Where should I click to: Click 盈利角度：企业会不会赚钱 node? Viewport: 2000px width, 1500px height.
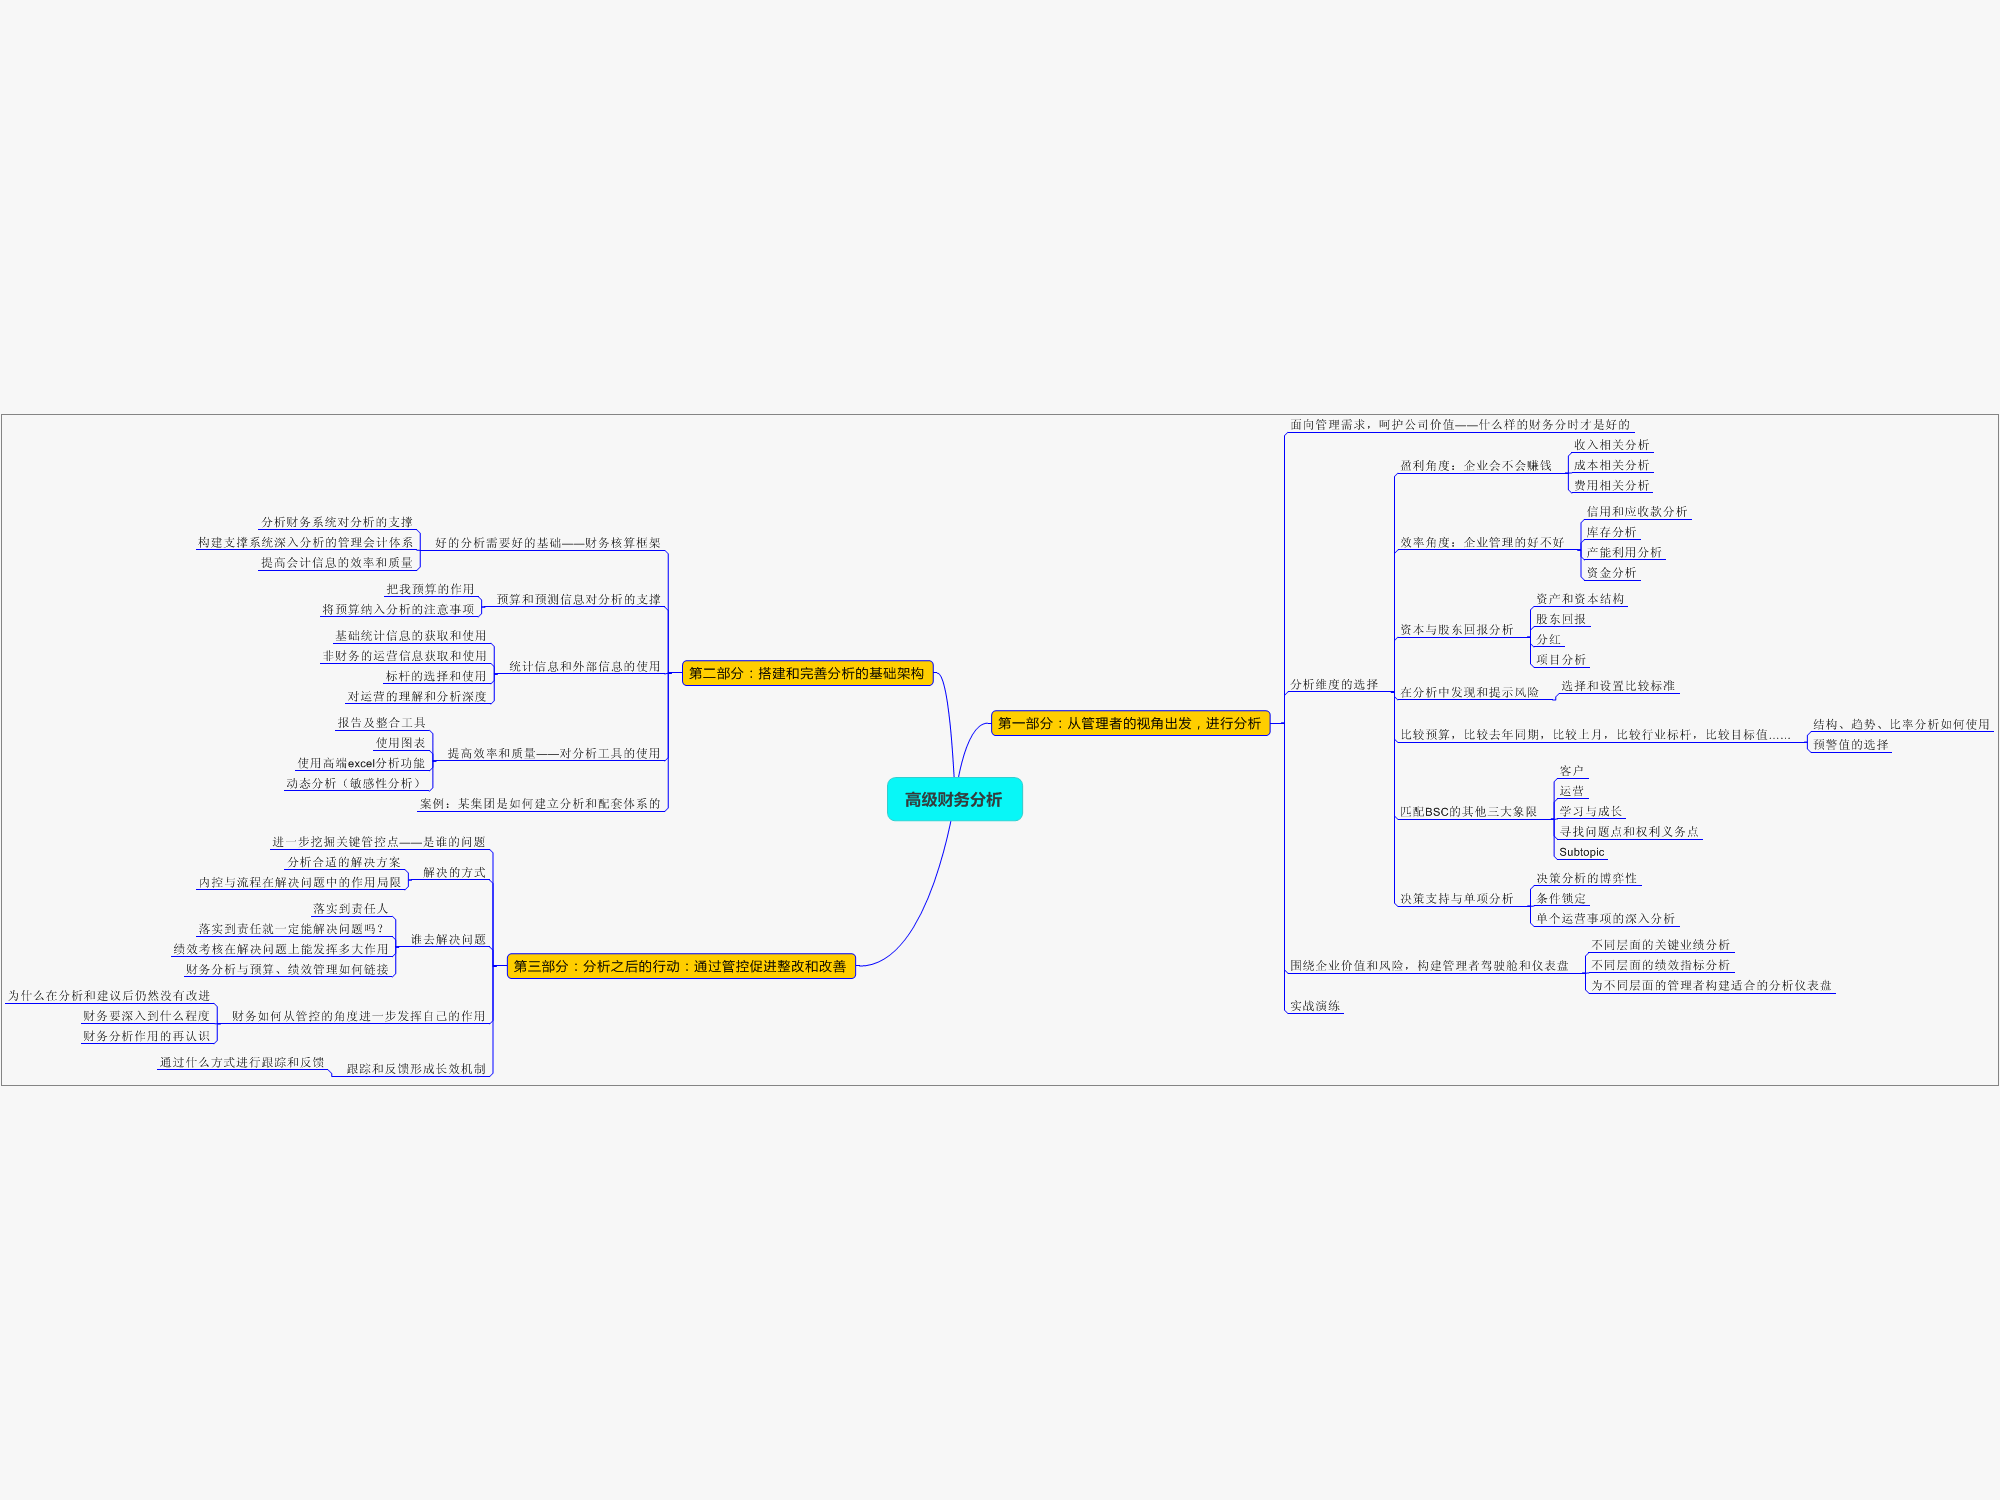[x=1476, y=466]
